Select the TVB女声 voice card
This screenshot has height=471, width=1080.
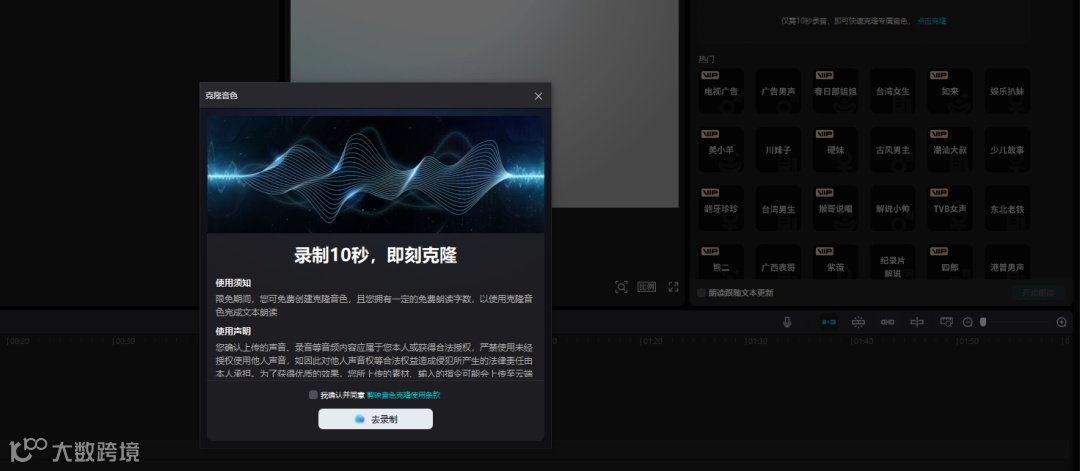950,209
